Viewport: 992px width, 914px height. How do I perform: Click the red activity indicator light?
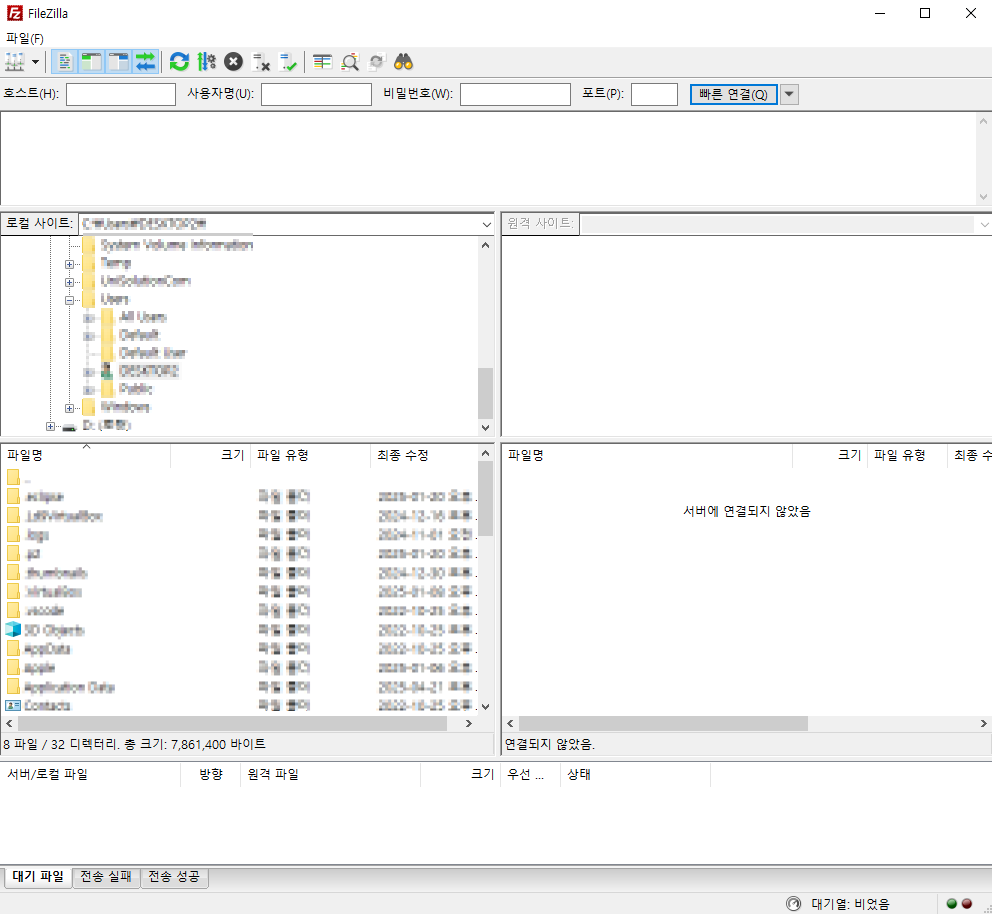[x=967, y=904]
